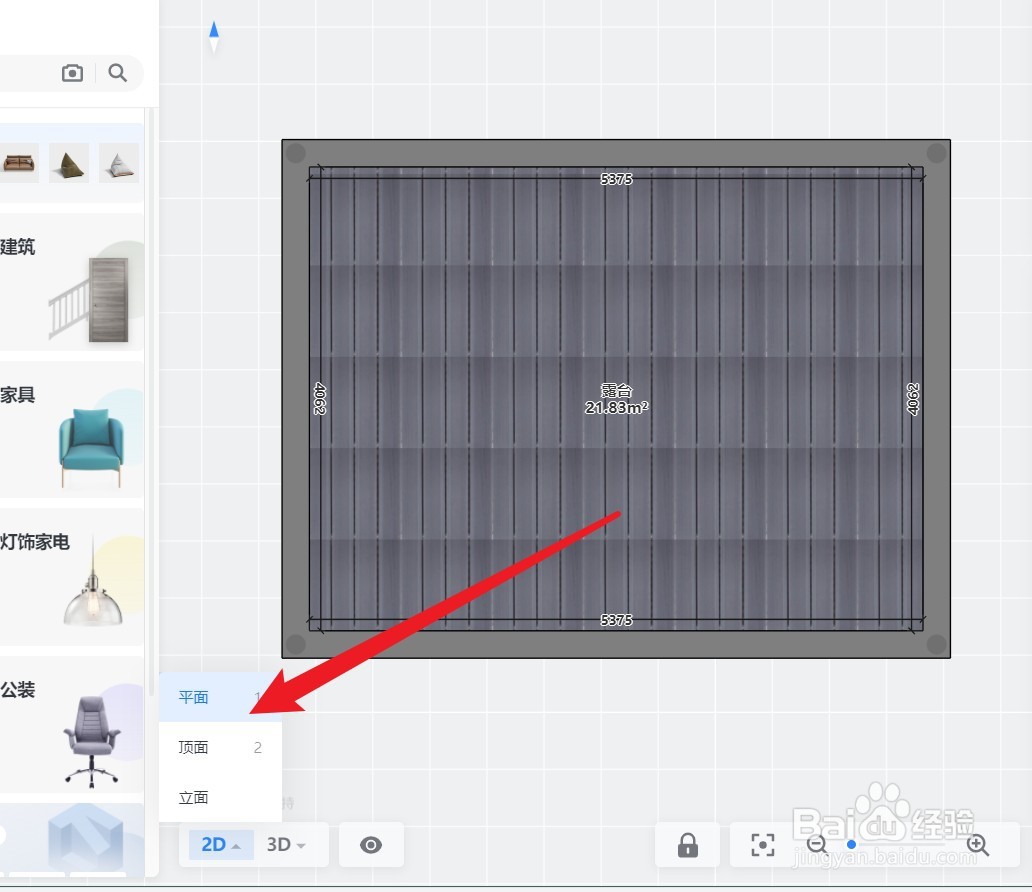
Task: Select the olive pyramid beanbag thumbnail
Action: (69, 163)
